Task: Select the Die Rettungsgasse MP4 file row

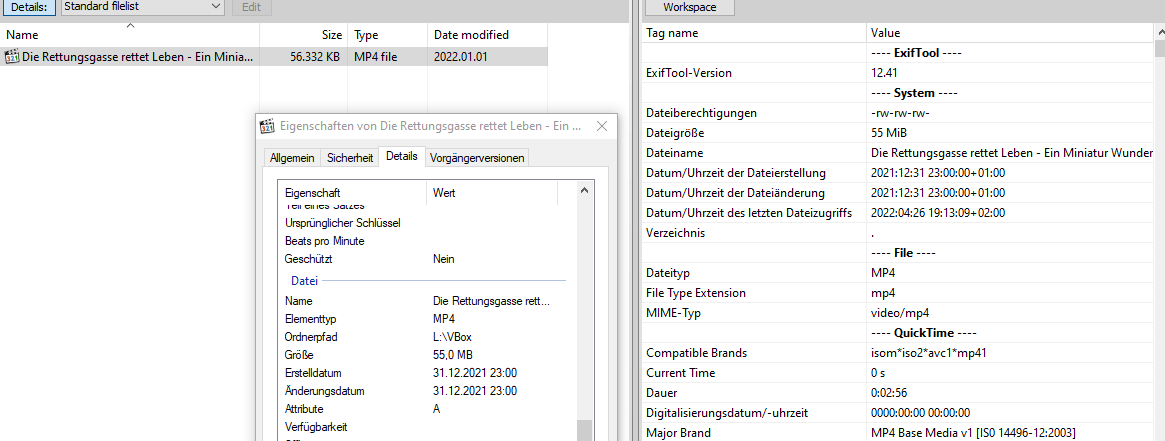Action: pyautogui.click(x=274, y=56)
